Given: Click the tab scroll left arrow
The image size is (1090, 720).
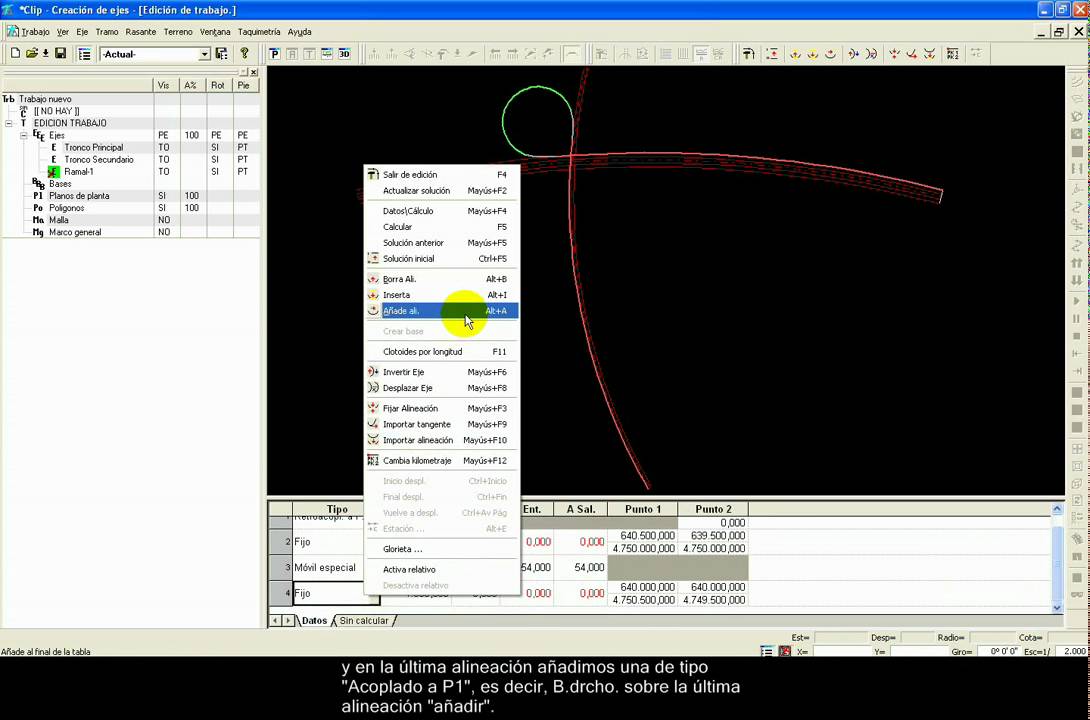Looking at the screenshot, I should [275, 621].
